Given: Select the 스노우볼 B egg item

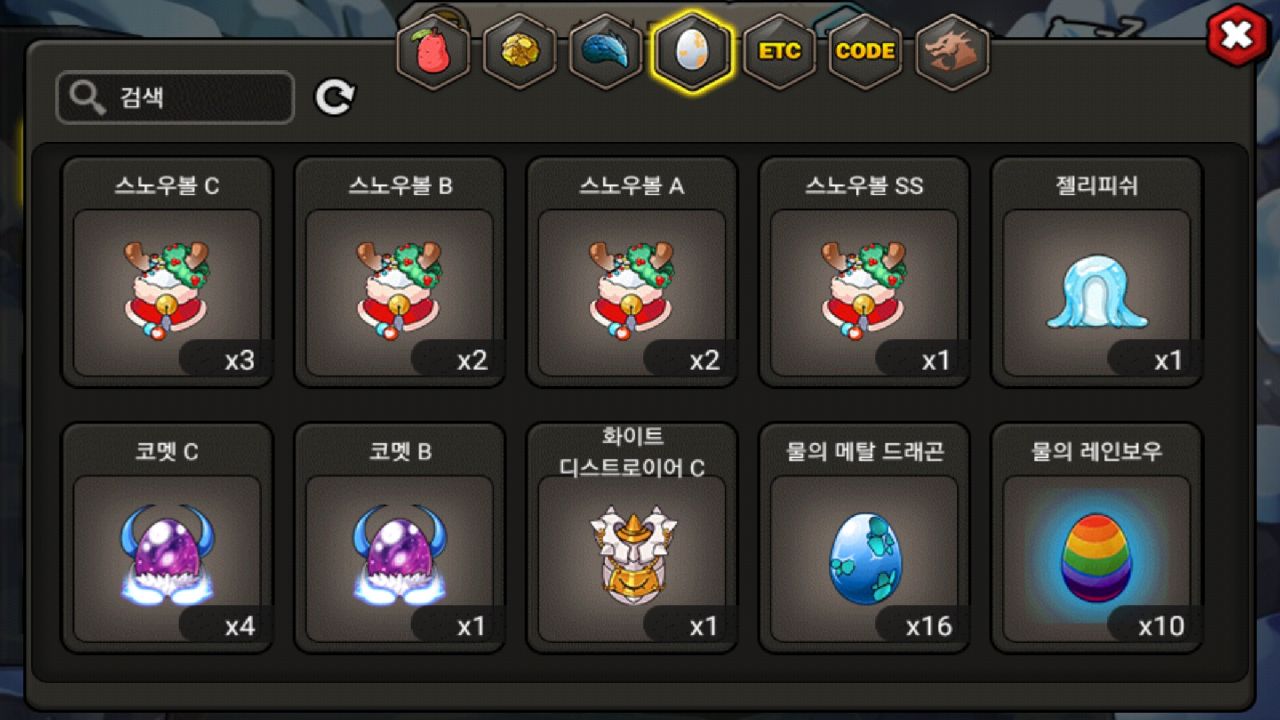Looking at the screenshot, I should 399,272.
